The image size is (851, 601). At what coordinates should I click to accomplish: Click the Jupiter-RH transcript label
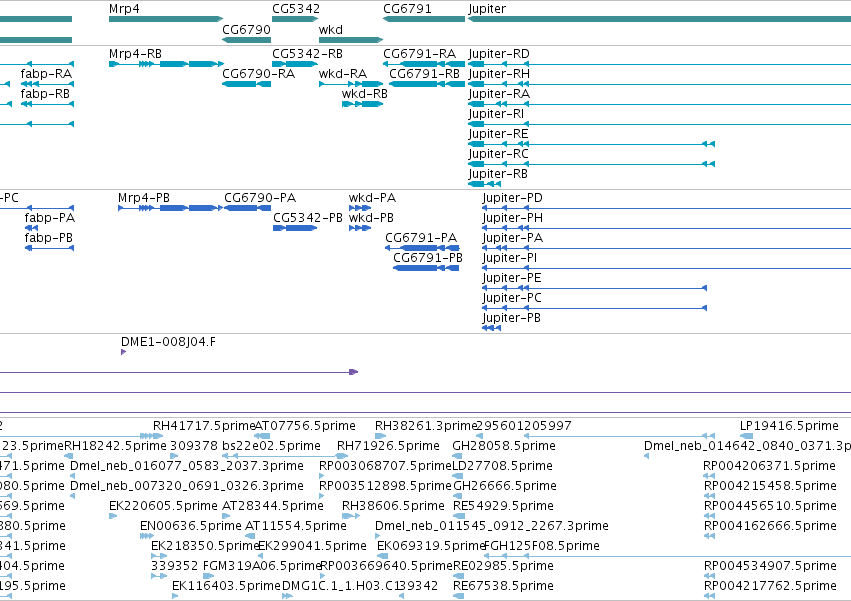[499, 74]
